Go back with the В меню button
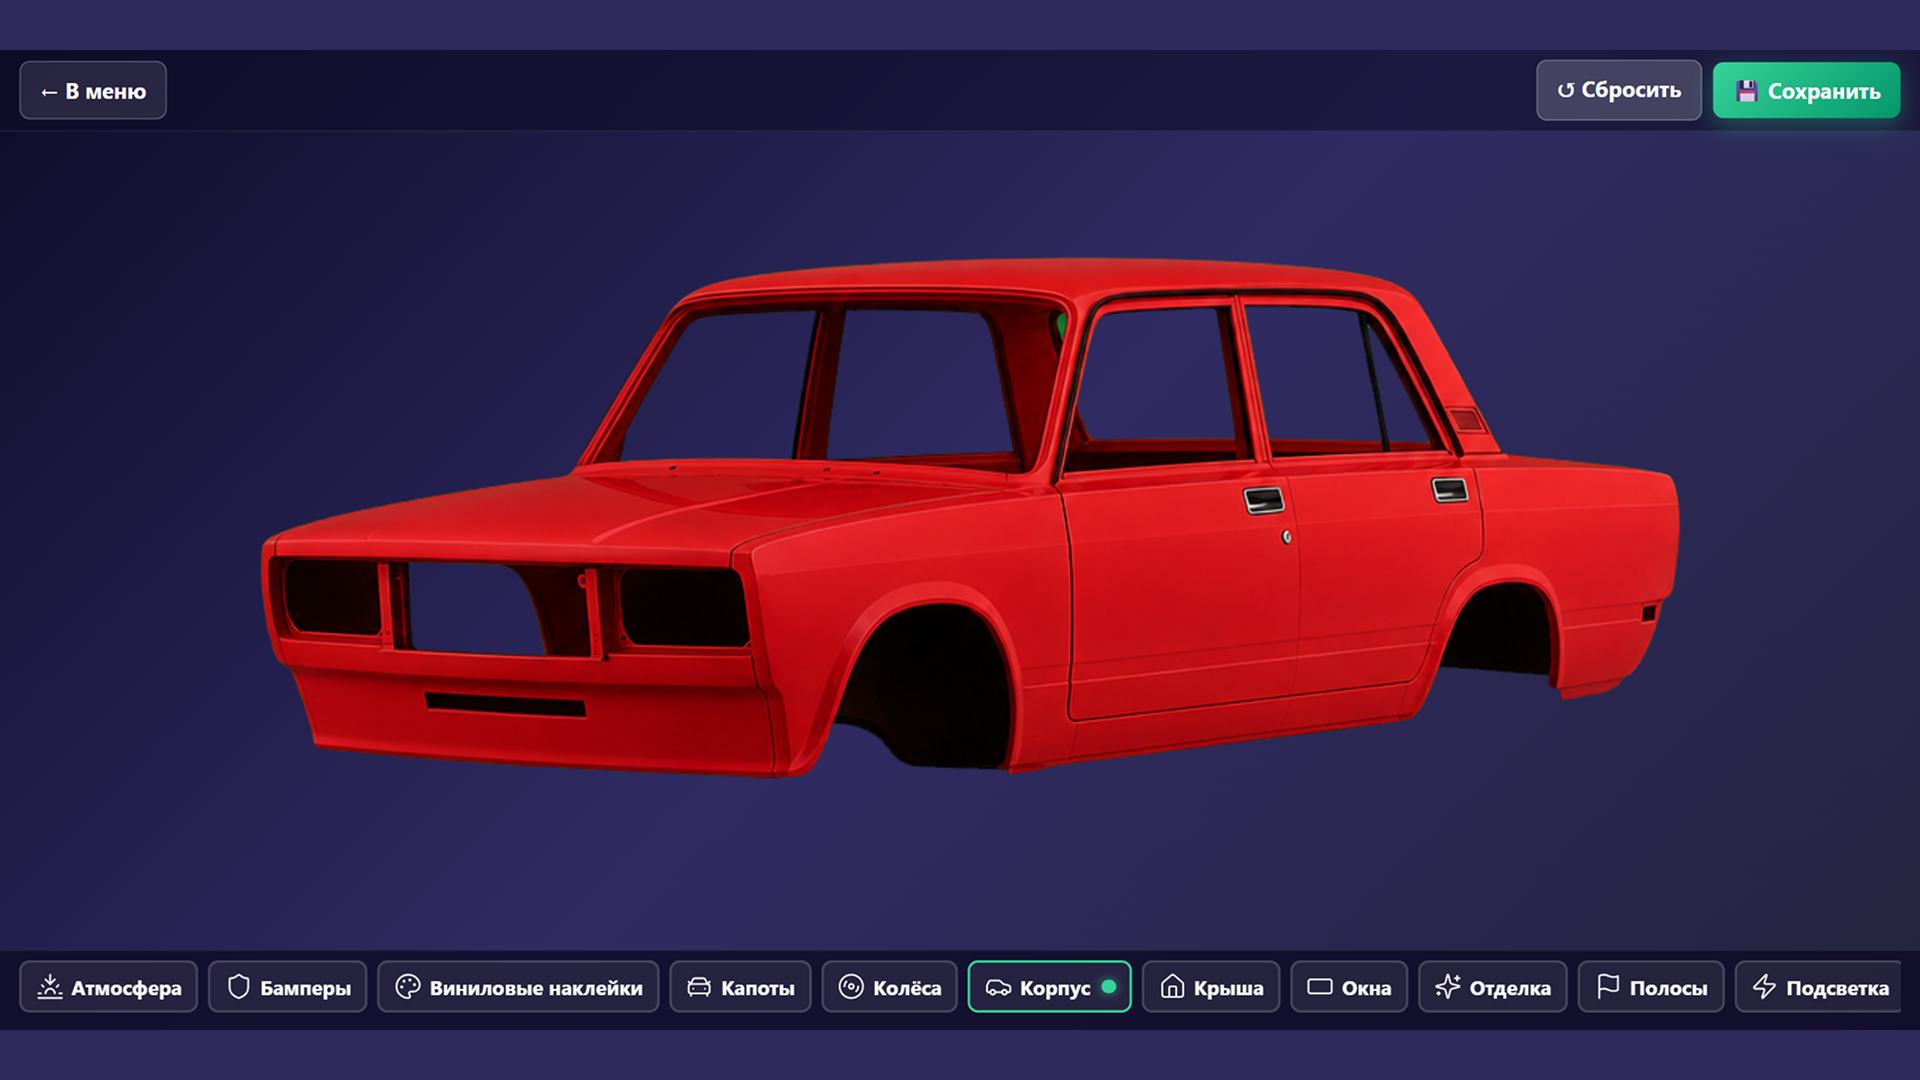The image size is (1920, 1080). pos(93,91)
